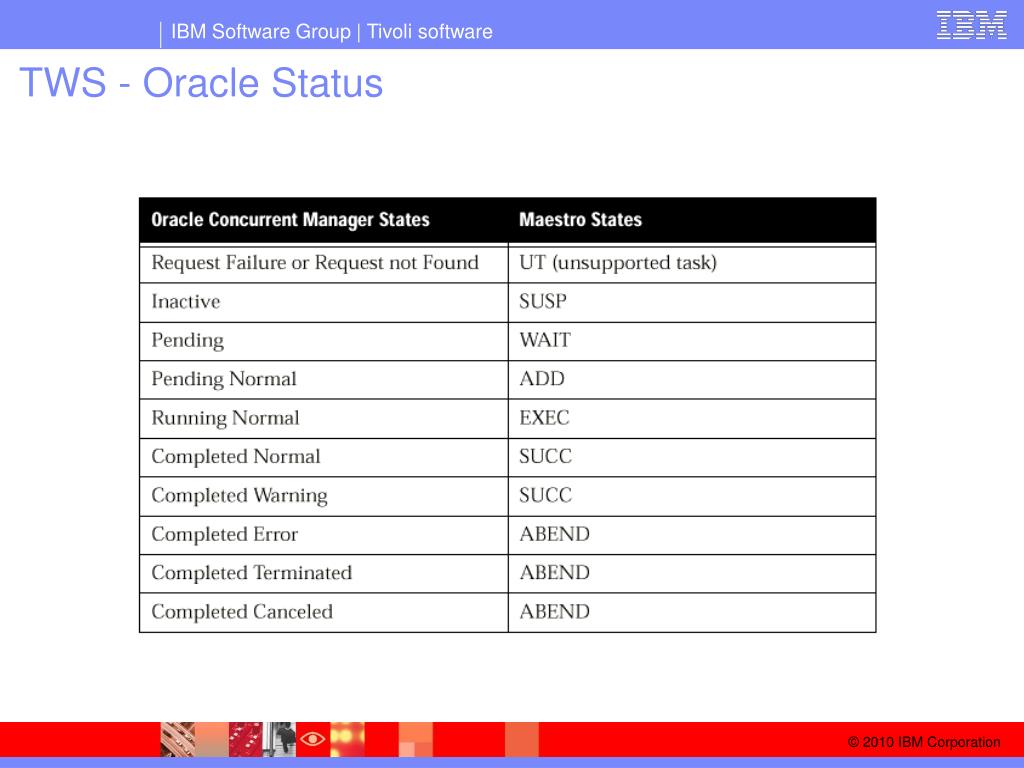Click the walking person thumbnail in the footer
1024x768 pixels.
(x=280, y=739)
